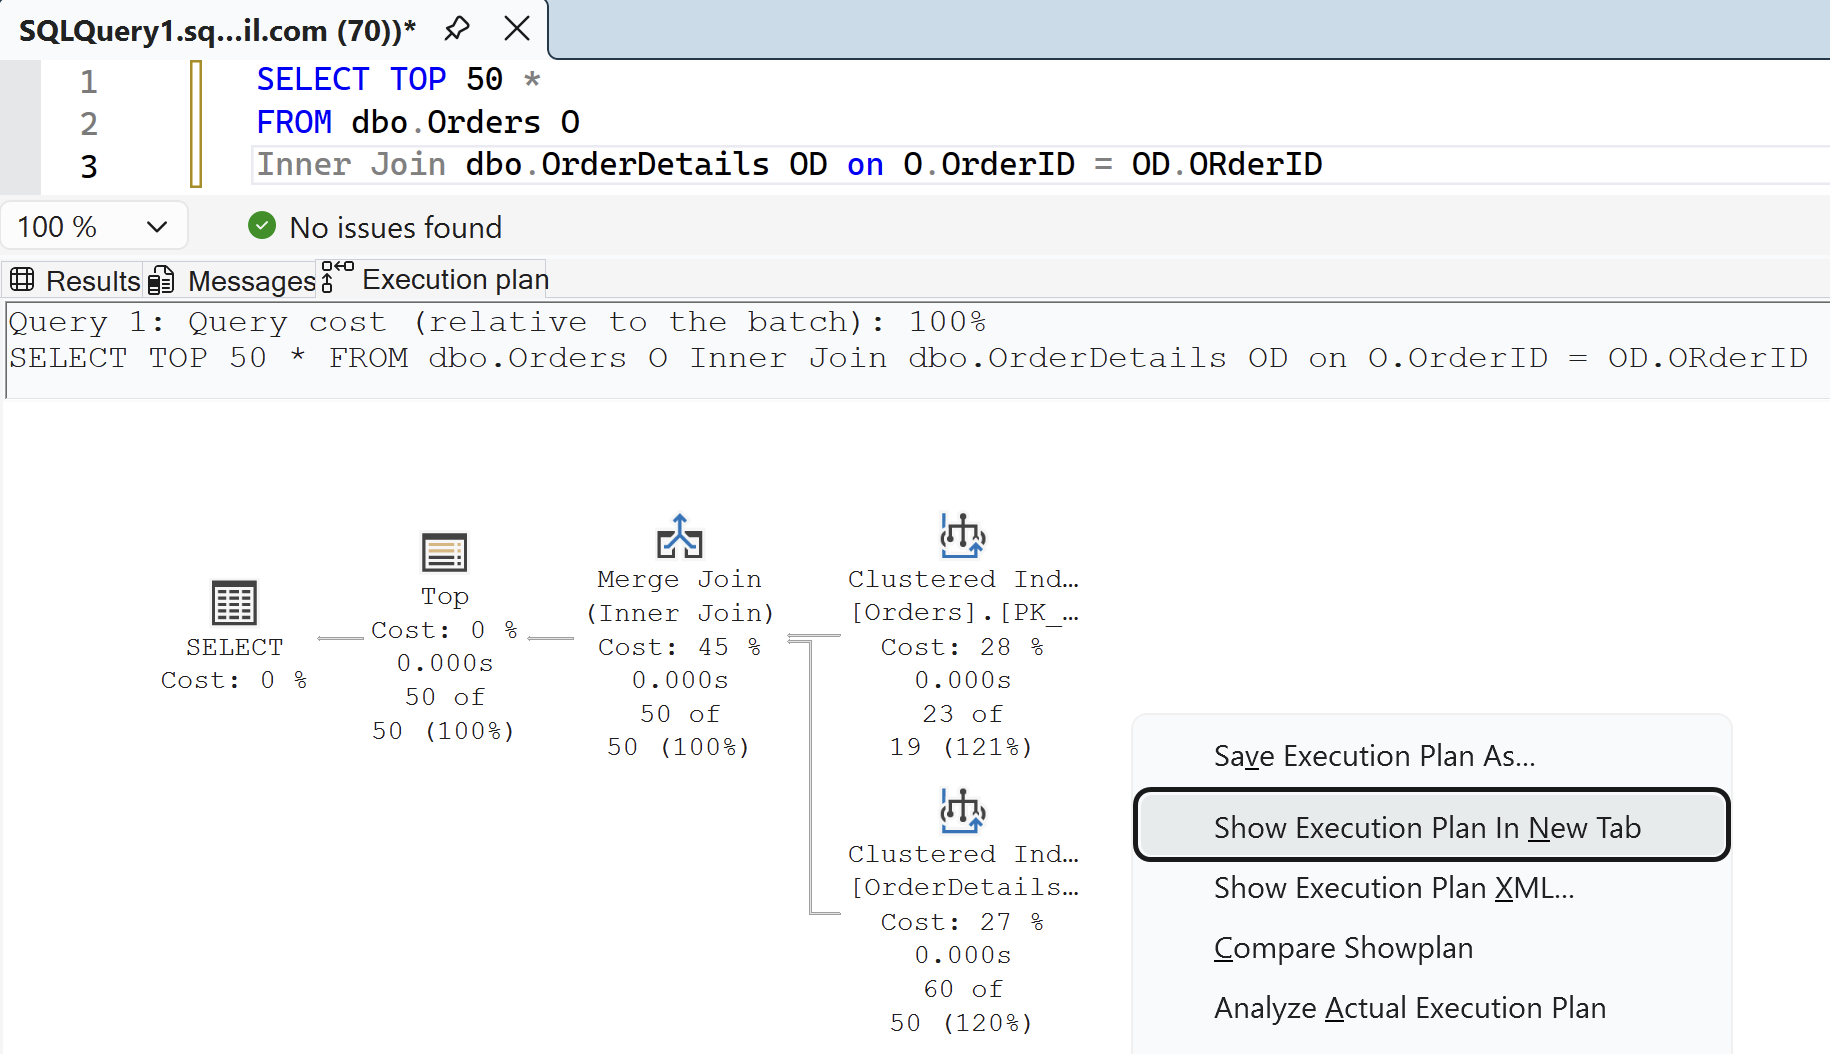
Task: Click the green 'No issues found' checkmark icon
Action: pos(261,225)
